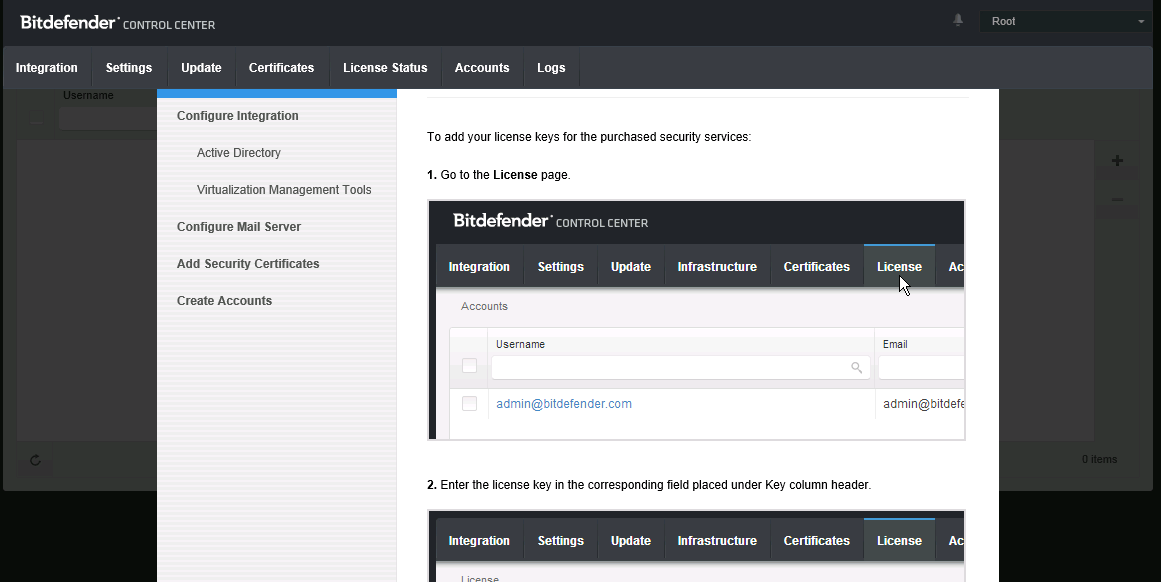Select Configure Integration help topic
Screen dimensions: 1161x582
click(x=238, y=116)
